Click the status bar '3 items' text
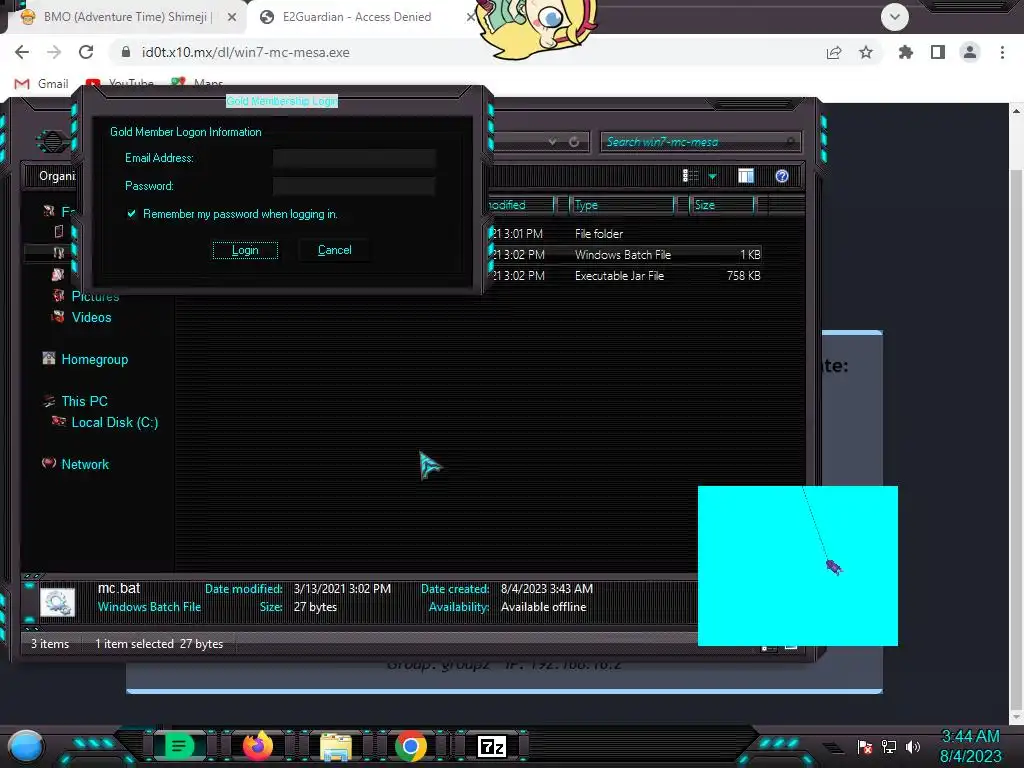 point(50,644)
